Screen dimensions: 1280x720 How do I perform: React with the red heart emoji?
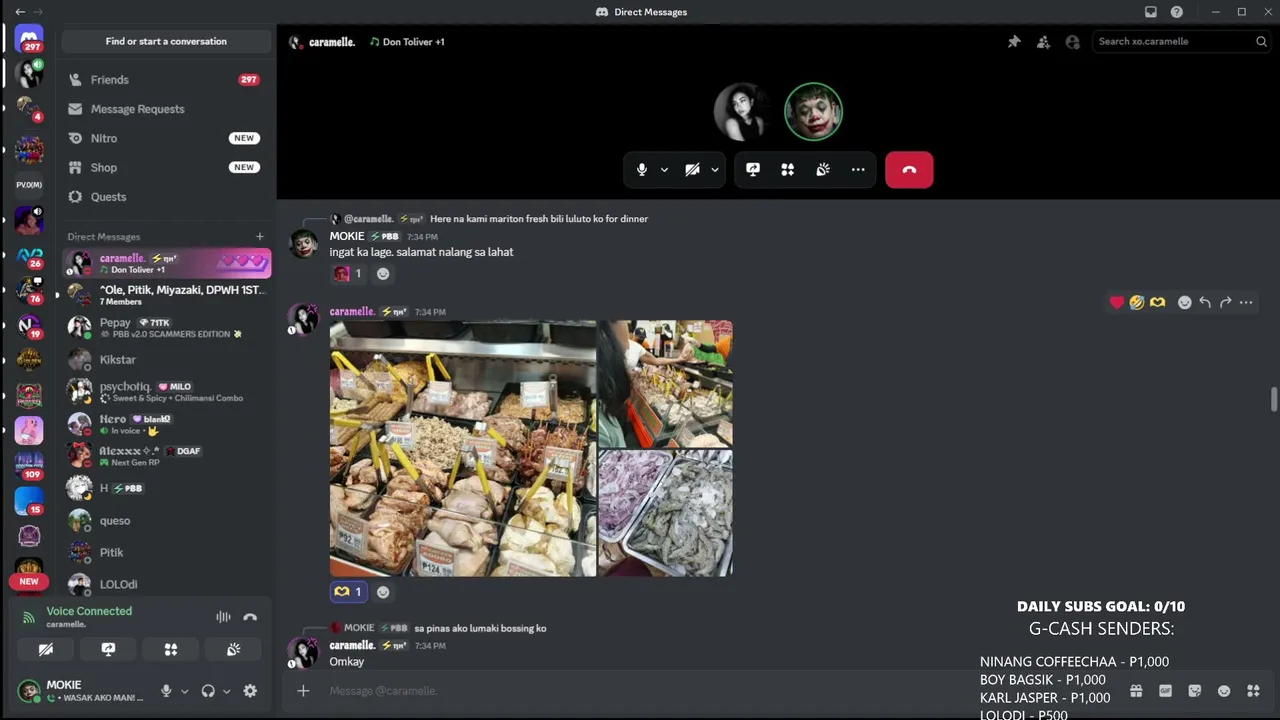(1117, 302)
